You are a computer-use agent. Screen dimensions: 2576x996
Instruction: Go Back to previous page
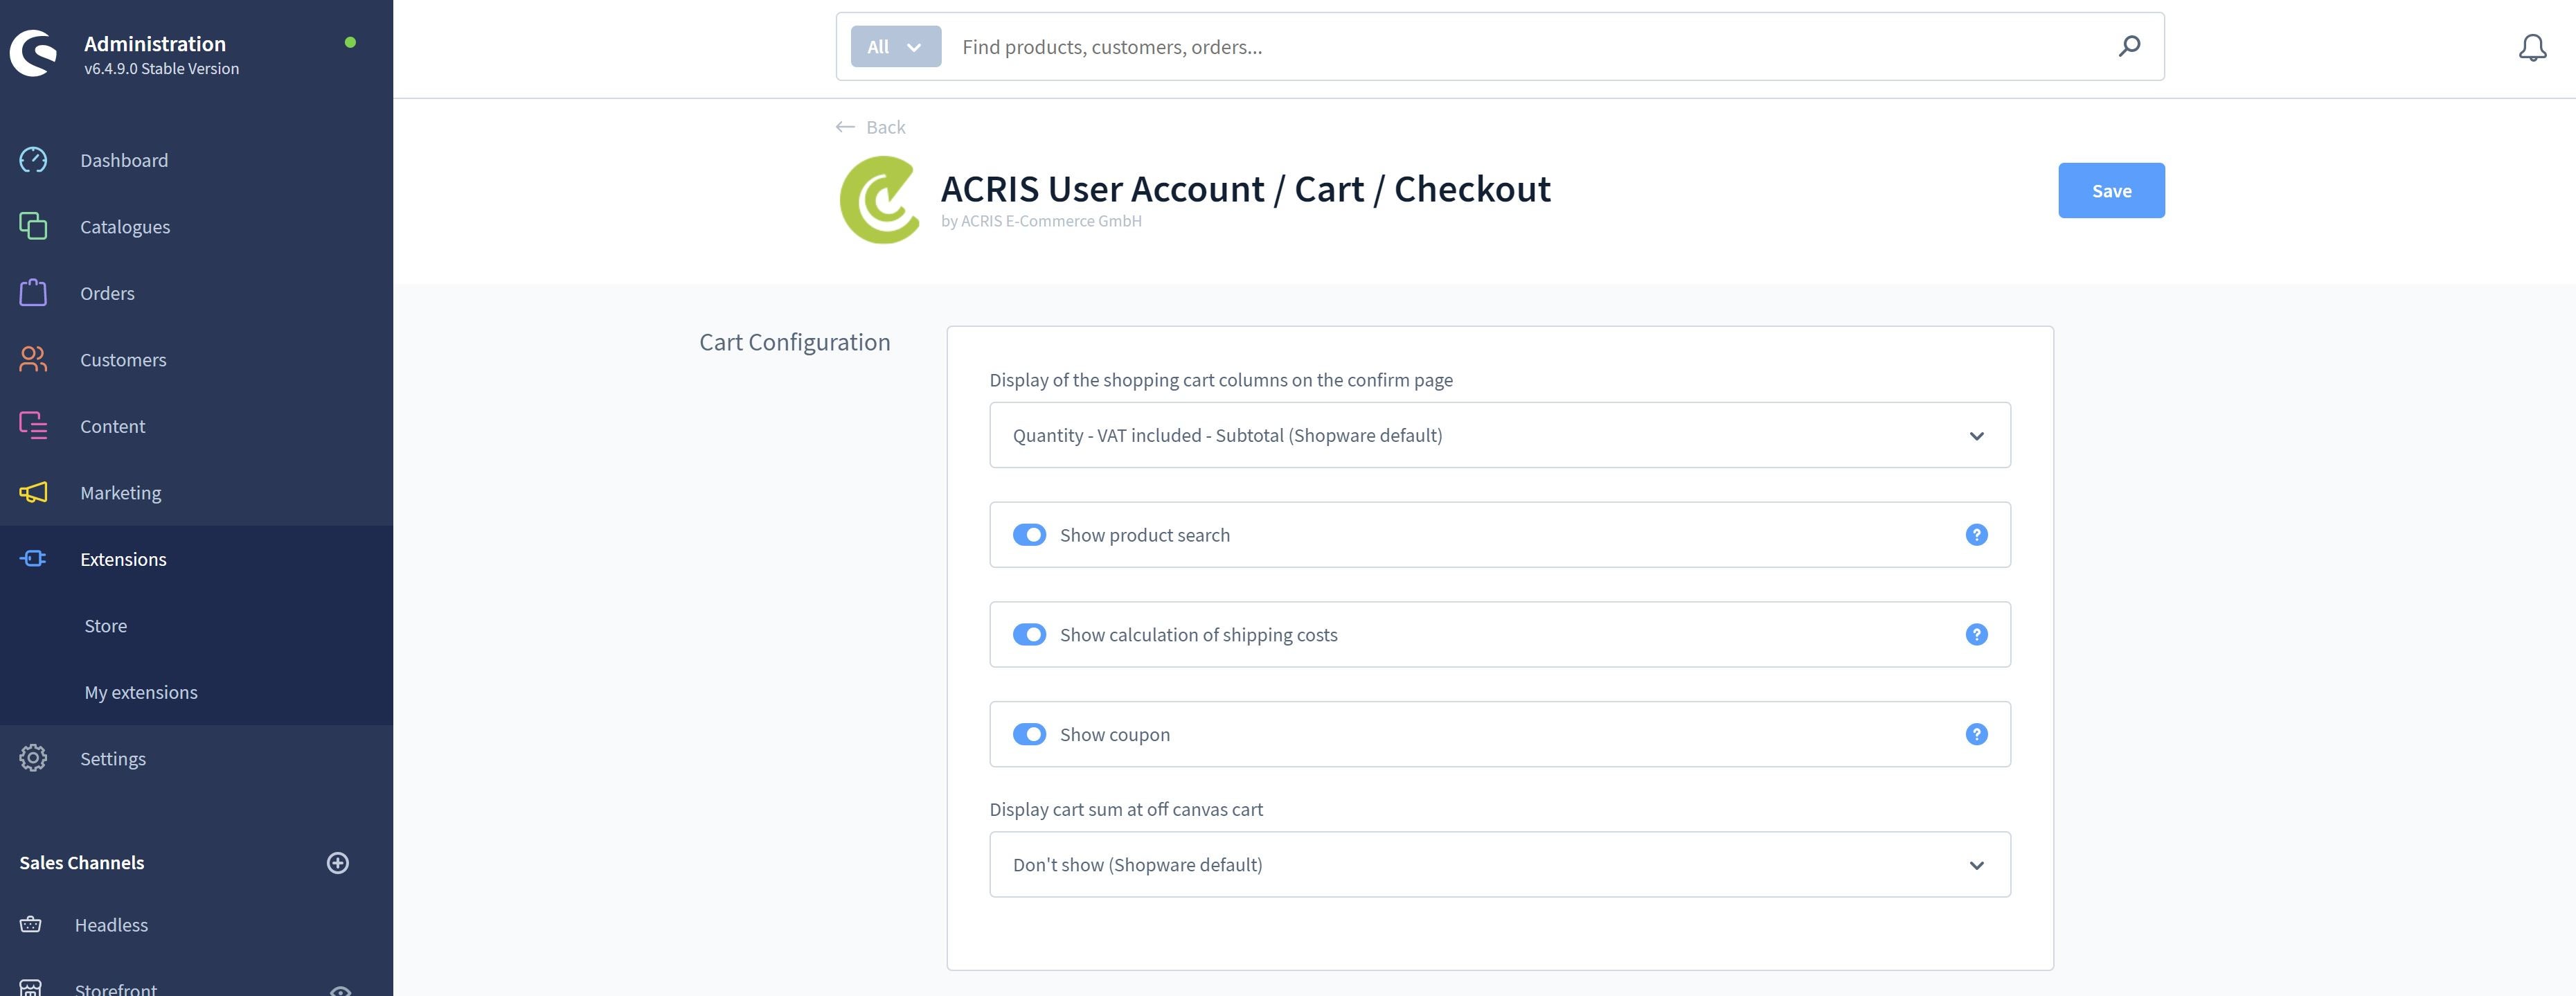click(x=871, y=127)
